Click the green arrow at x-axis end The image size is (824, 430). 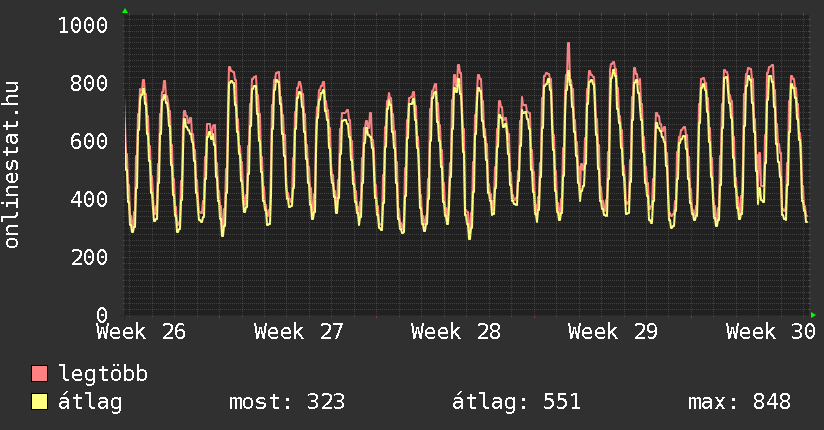(x=813, y=315)
